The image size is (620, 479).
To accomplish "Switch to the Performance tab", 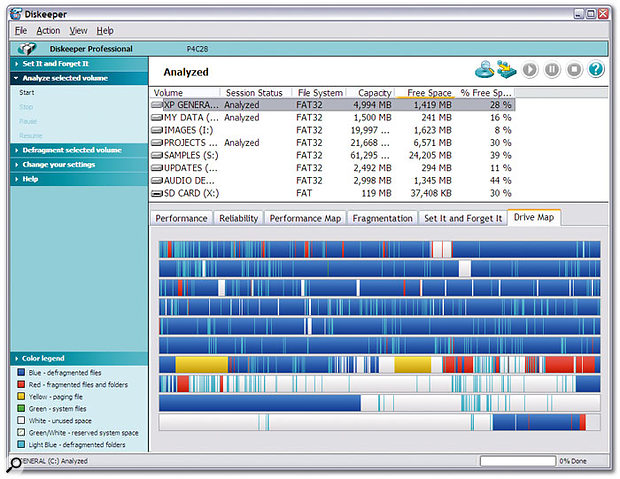I will [x=181, y=218].
